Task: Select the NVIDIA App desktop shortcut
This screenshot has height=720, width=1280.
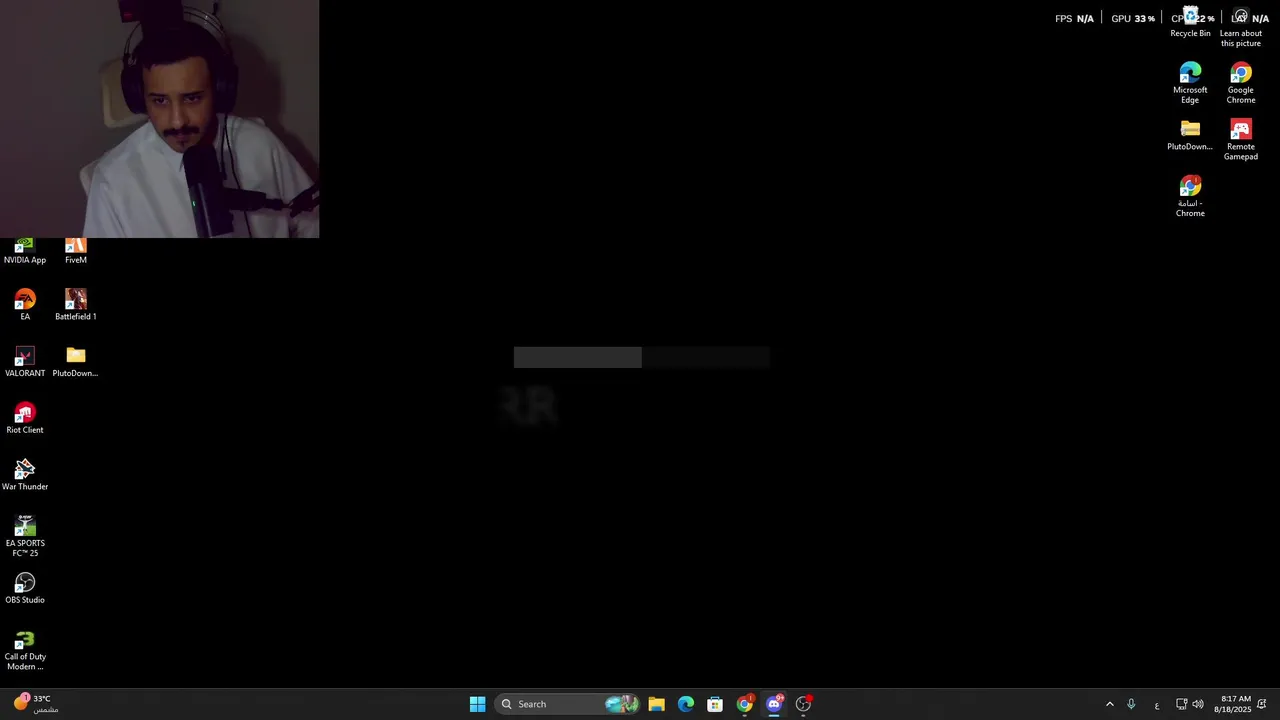Action: [x=25, y=252]
